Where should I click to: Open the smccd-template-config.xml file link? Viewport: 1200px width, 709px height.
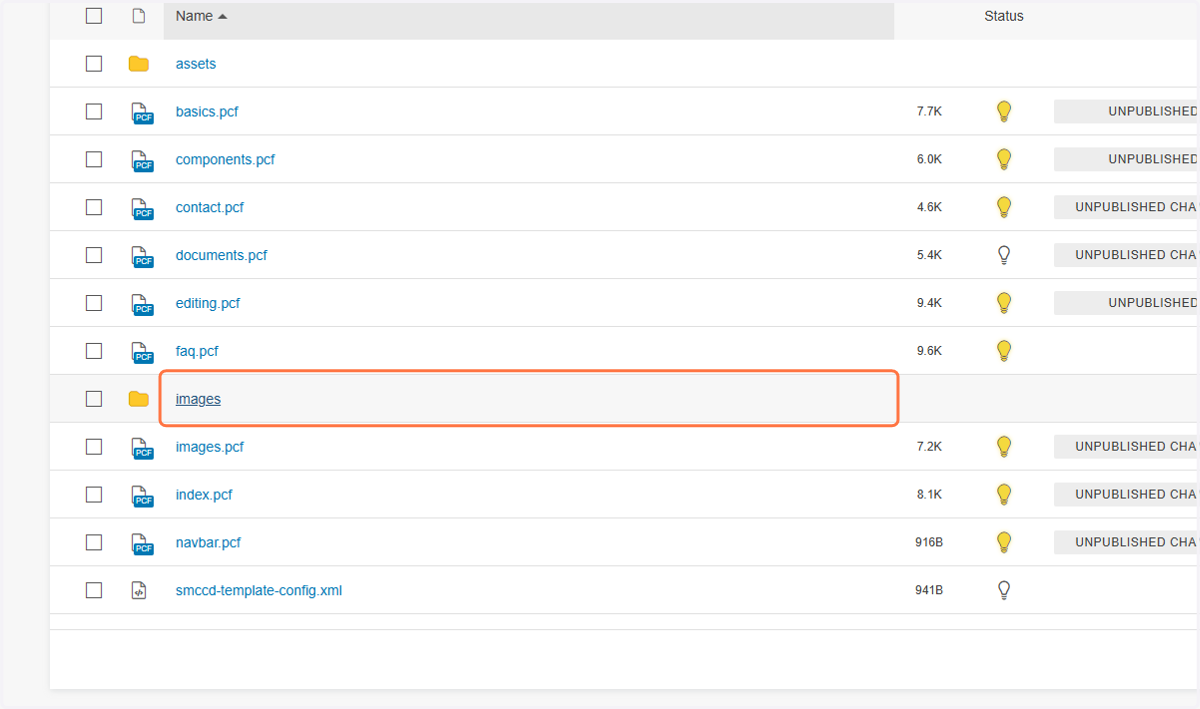259,590
